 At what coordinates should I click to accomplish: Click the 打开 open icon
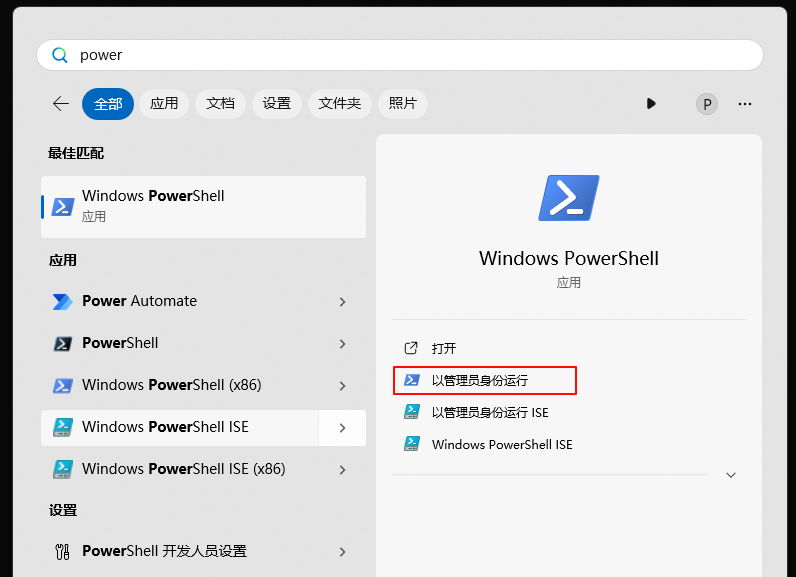[x=411, y=348]
